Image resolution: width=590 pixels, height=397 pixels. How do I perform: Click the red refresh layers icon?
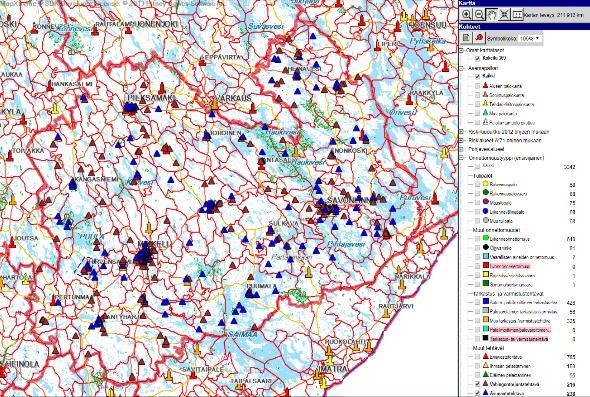click(479, 38)
